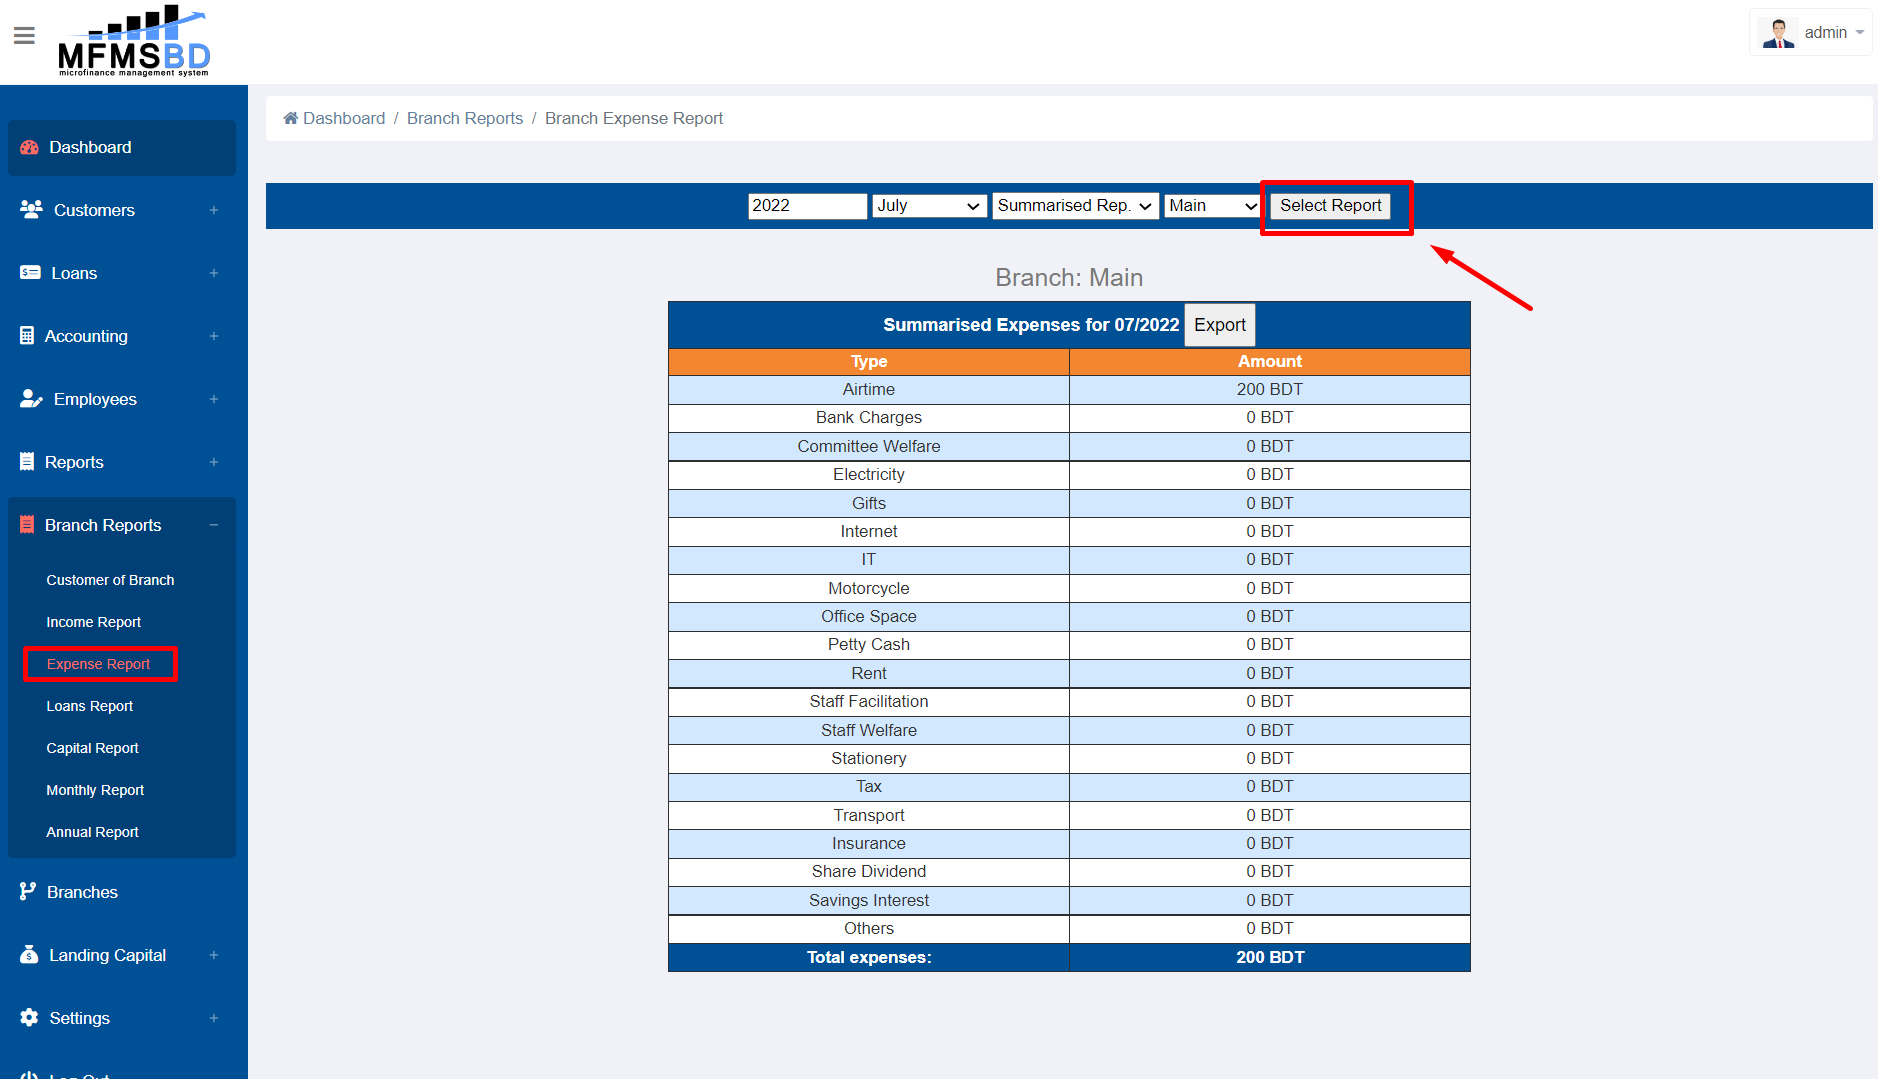Open the Loans menu label
This screenshot has width=1878, height=1079.
pyautogui.click(x=74, y=273)
